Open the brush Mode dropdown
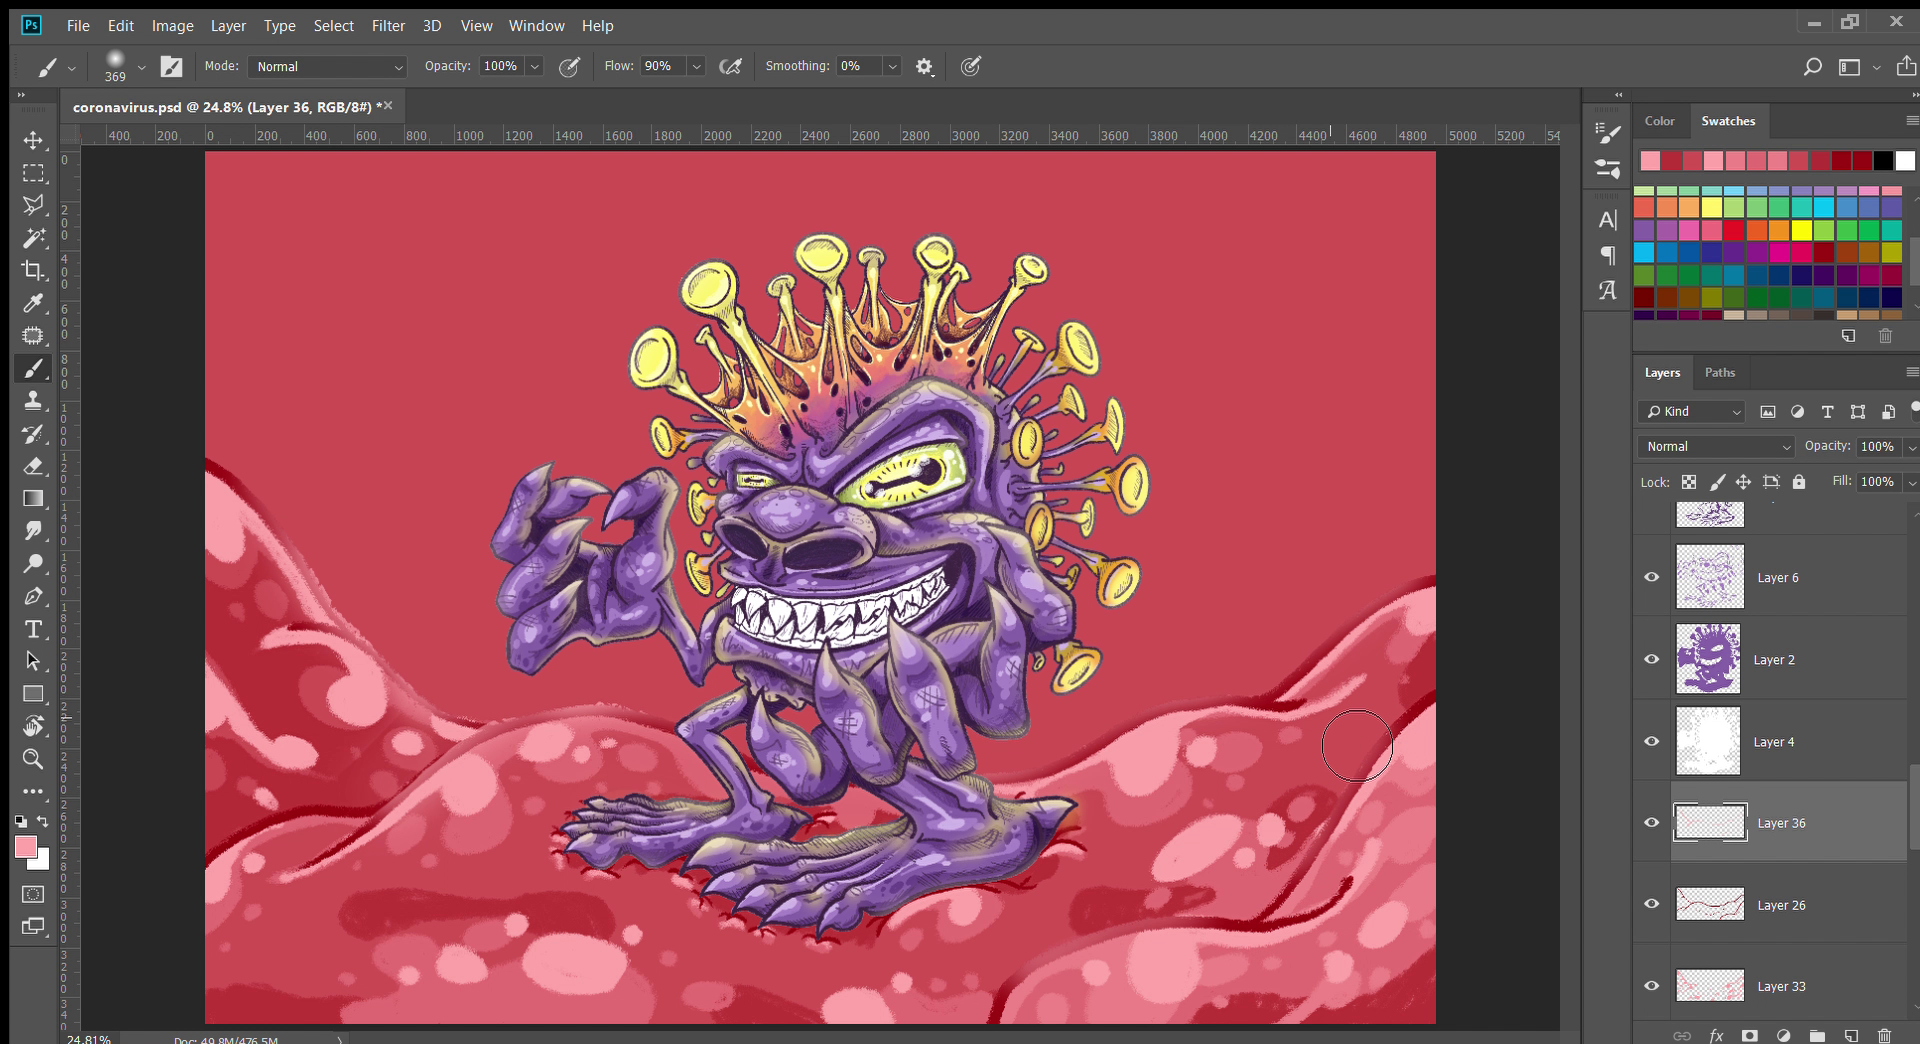The height and width of the screenshot is (1044, 1920). [x=328, y=67]
